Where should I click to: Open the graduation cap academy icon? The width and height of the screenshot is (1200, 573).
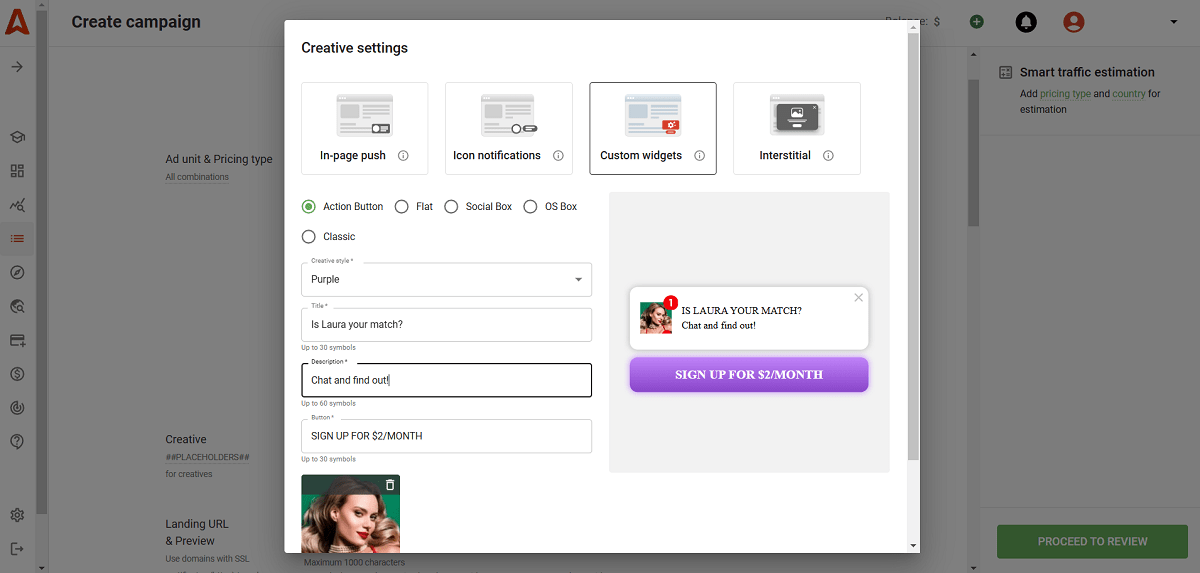click(17, 137)
